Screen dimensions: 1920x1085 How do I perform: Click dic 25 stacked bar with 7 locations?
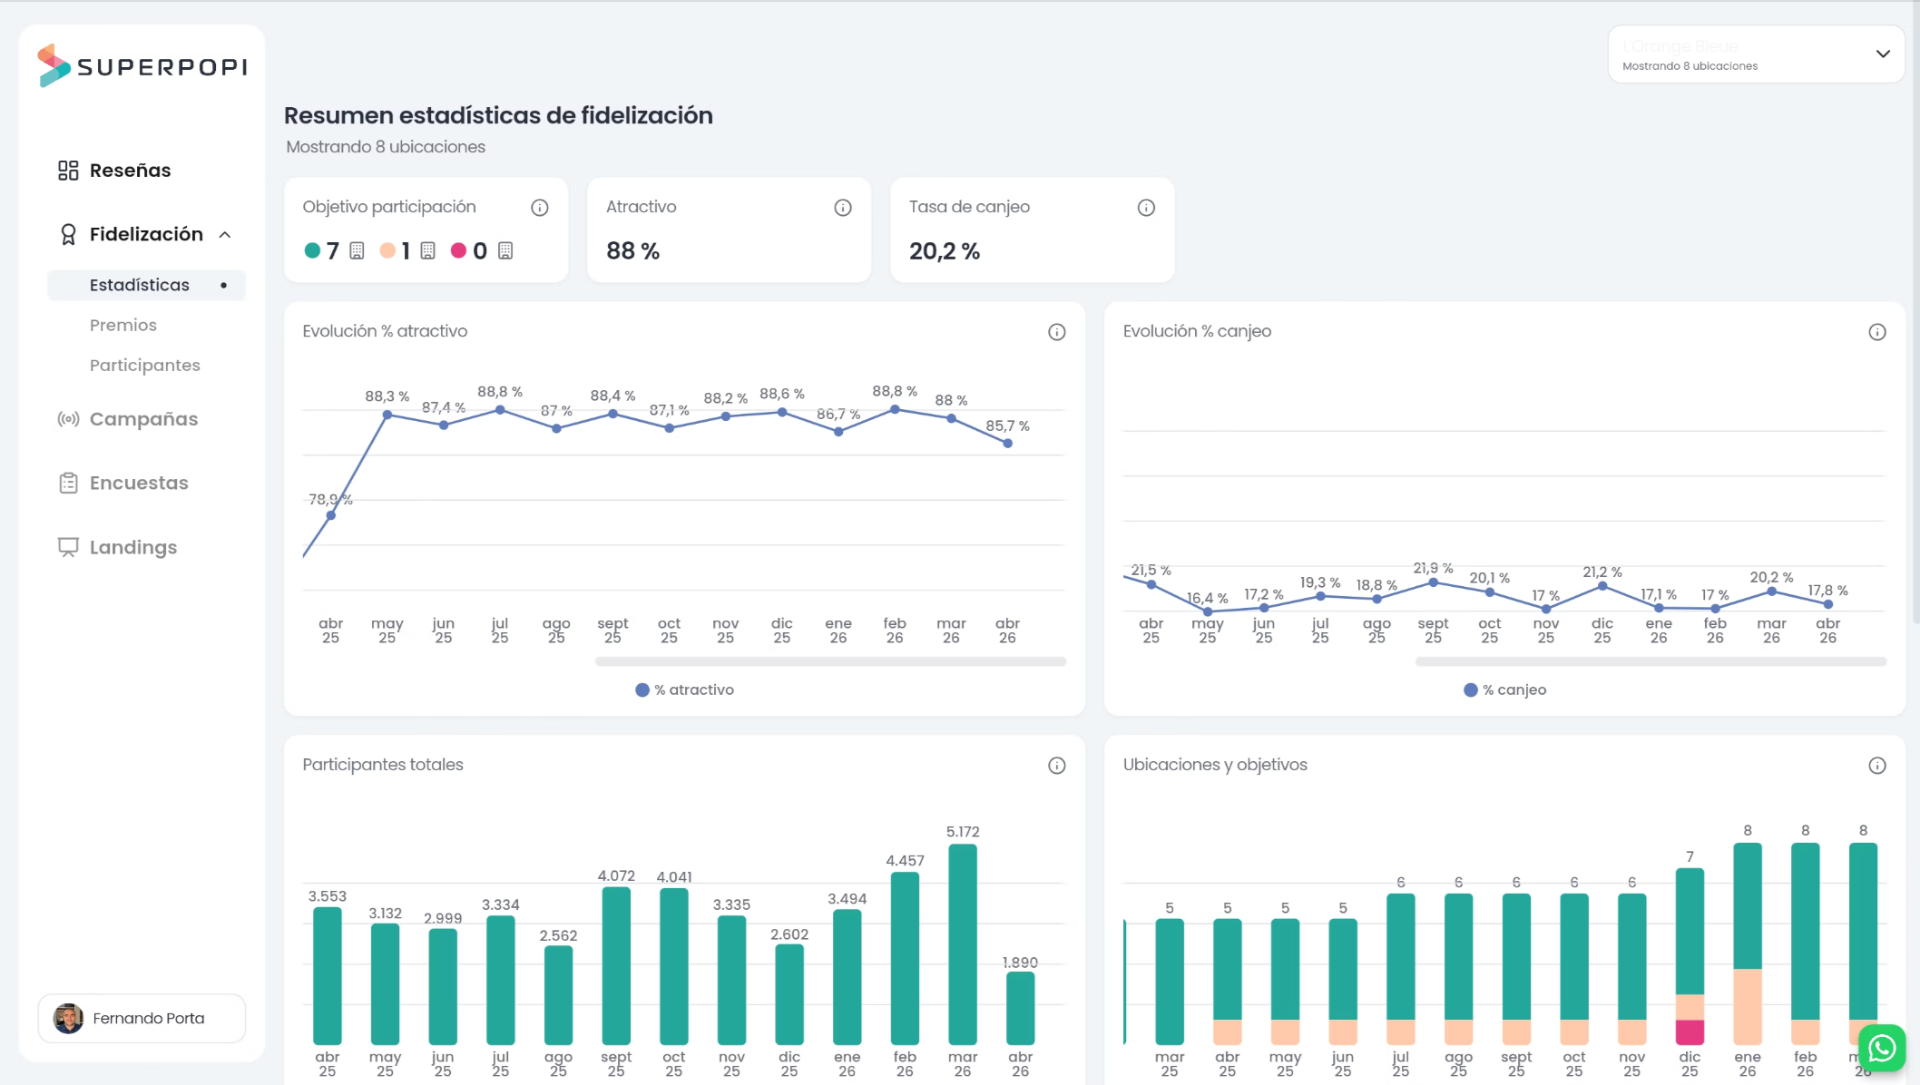tap(1690, 956)
